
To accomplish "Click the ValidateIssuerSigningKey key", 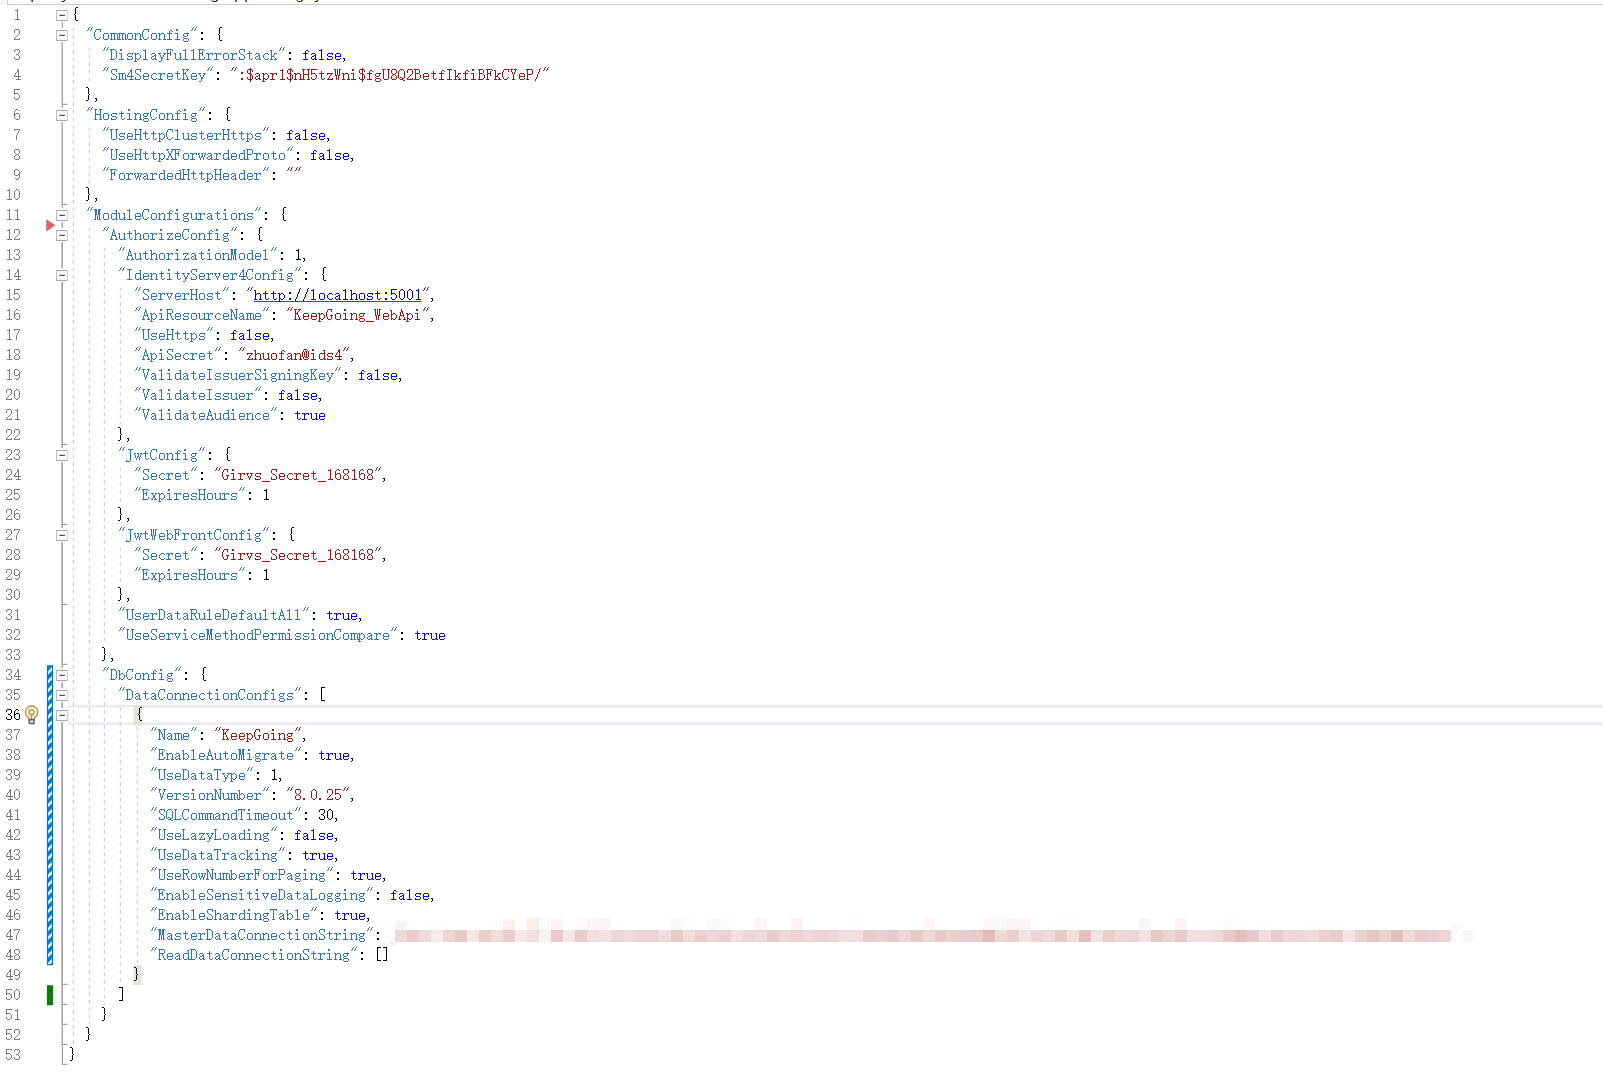I will pos(238,375).
